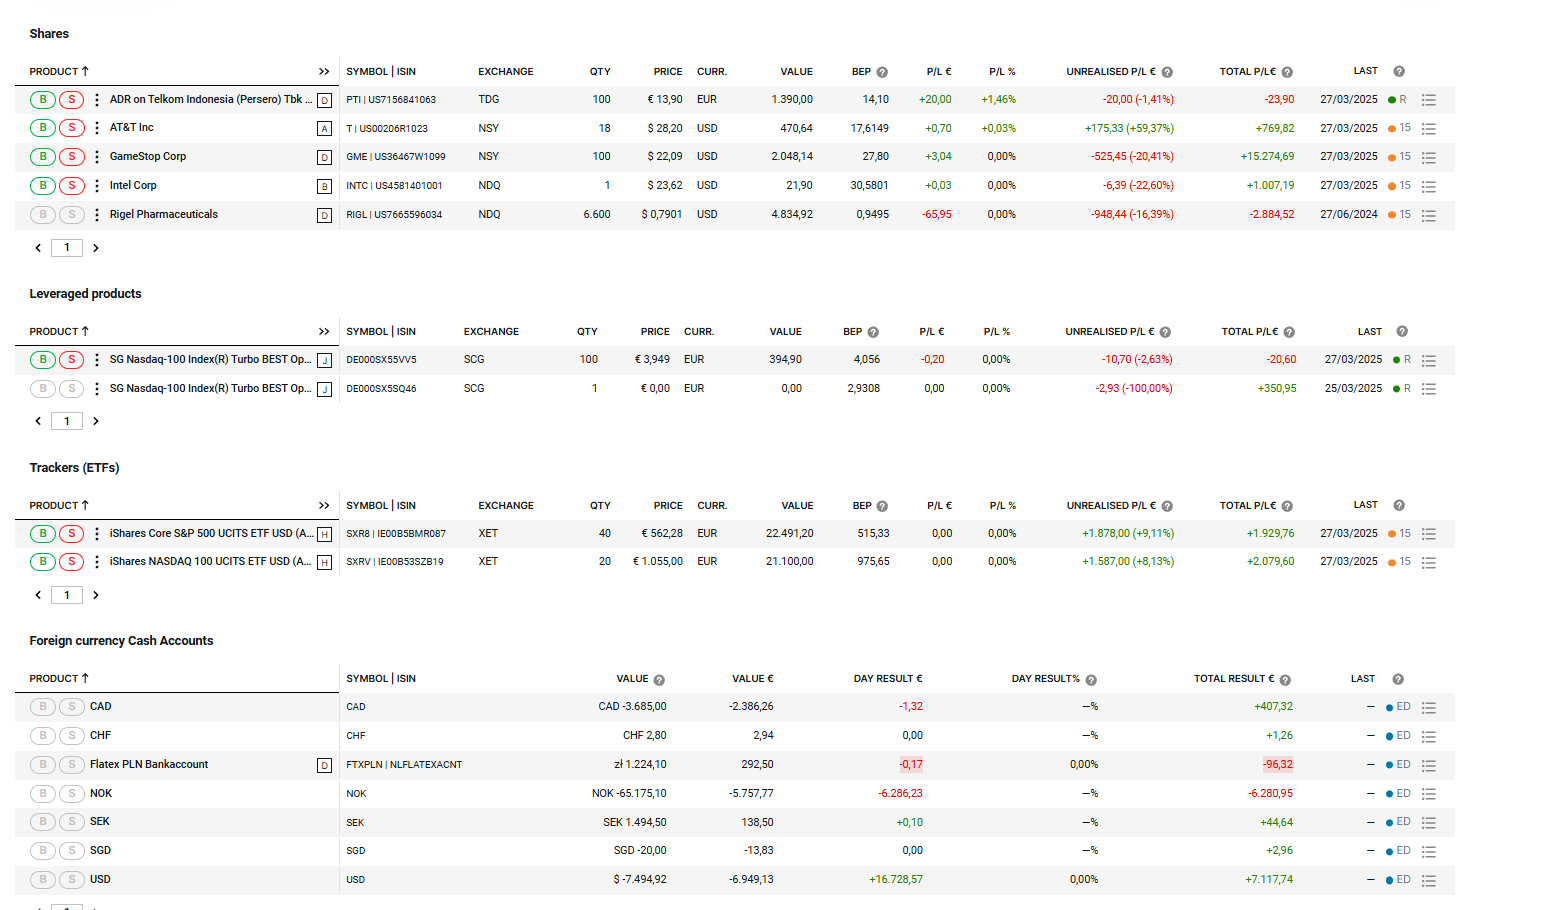Open the list menu icon for Intel Corp row
1545x910 pixels.
pos(1428,187)
